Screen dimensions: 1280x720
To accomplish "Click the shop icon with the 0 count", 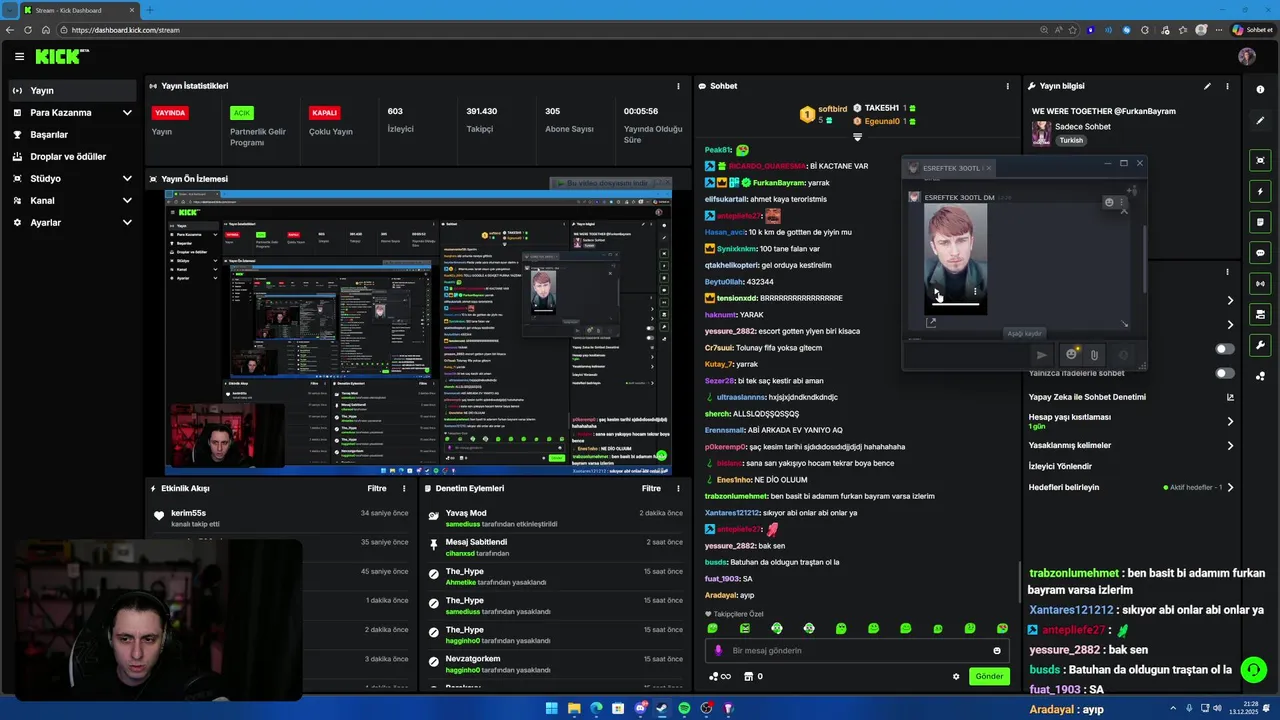I will tap(753, 676).
